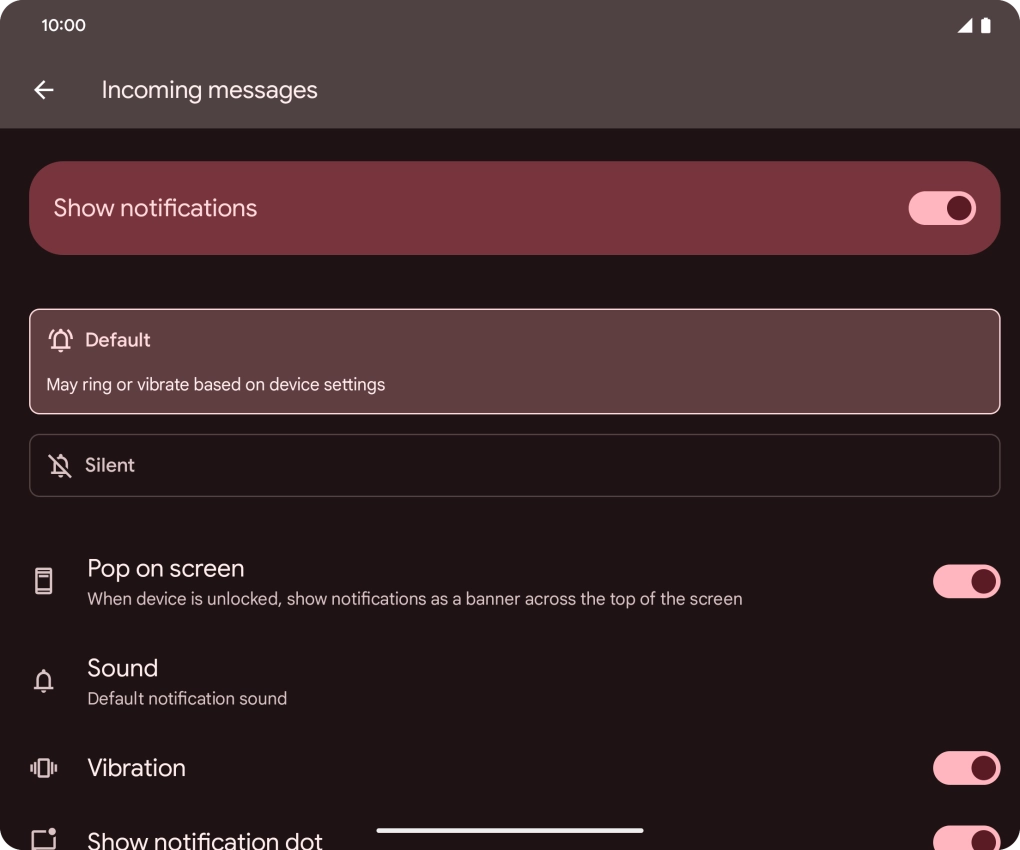This screenshot has height=850, width=1020.
Task: Select the Default notification behavior card
Action: pyautogui.click(x=514, y=361)
